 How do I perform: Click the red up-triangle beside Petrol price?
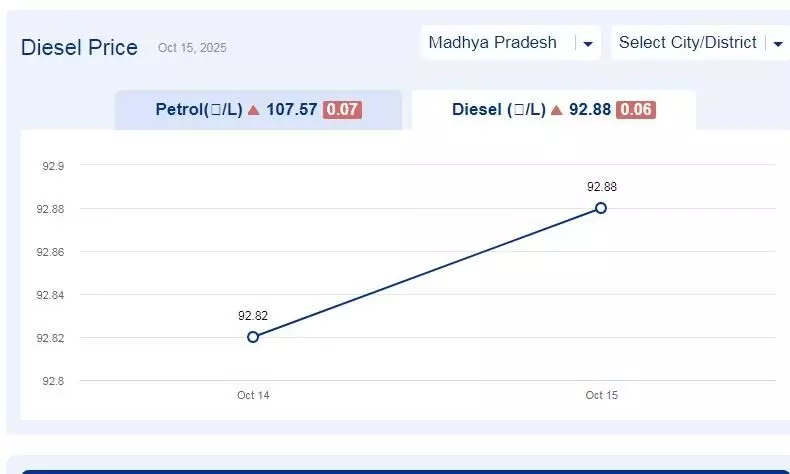coord(254,110)
